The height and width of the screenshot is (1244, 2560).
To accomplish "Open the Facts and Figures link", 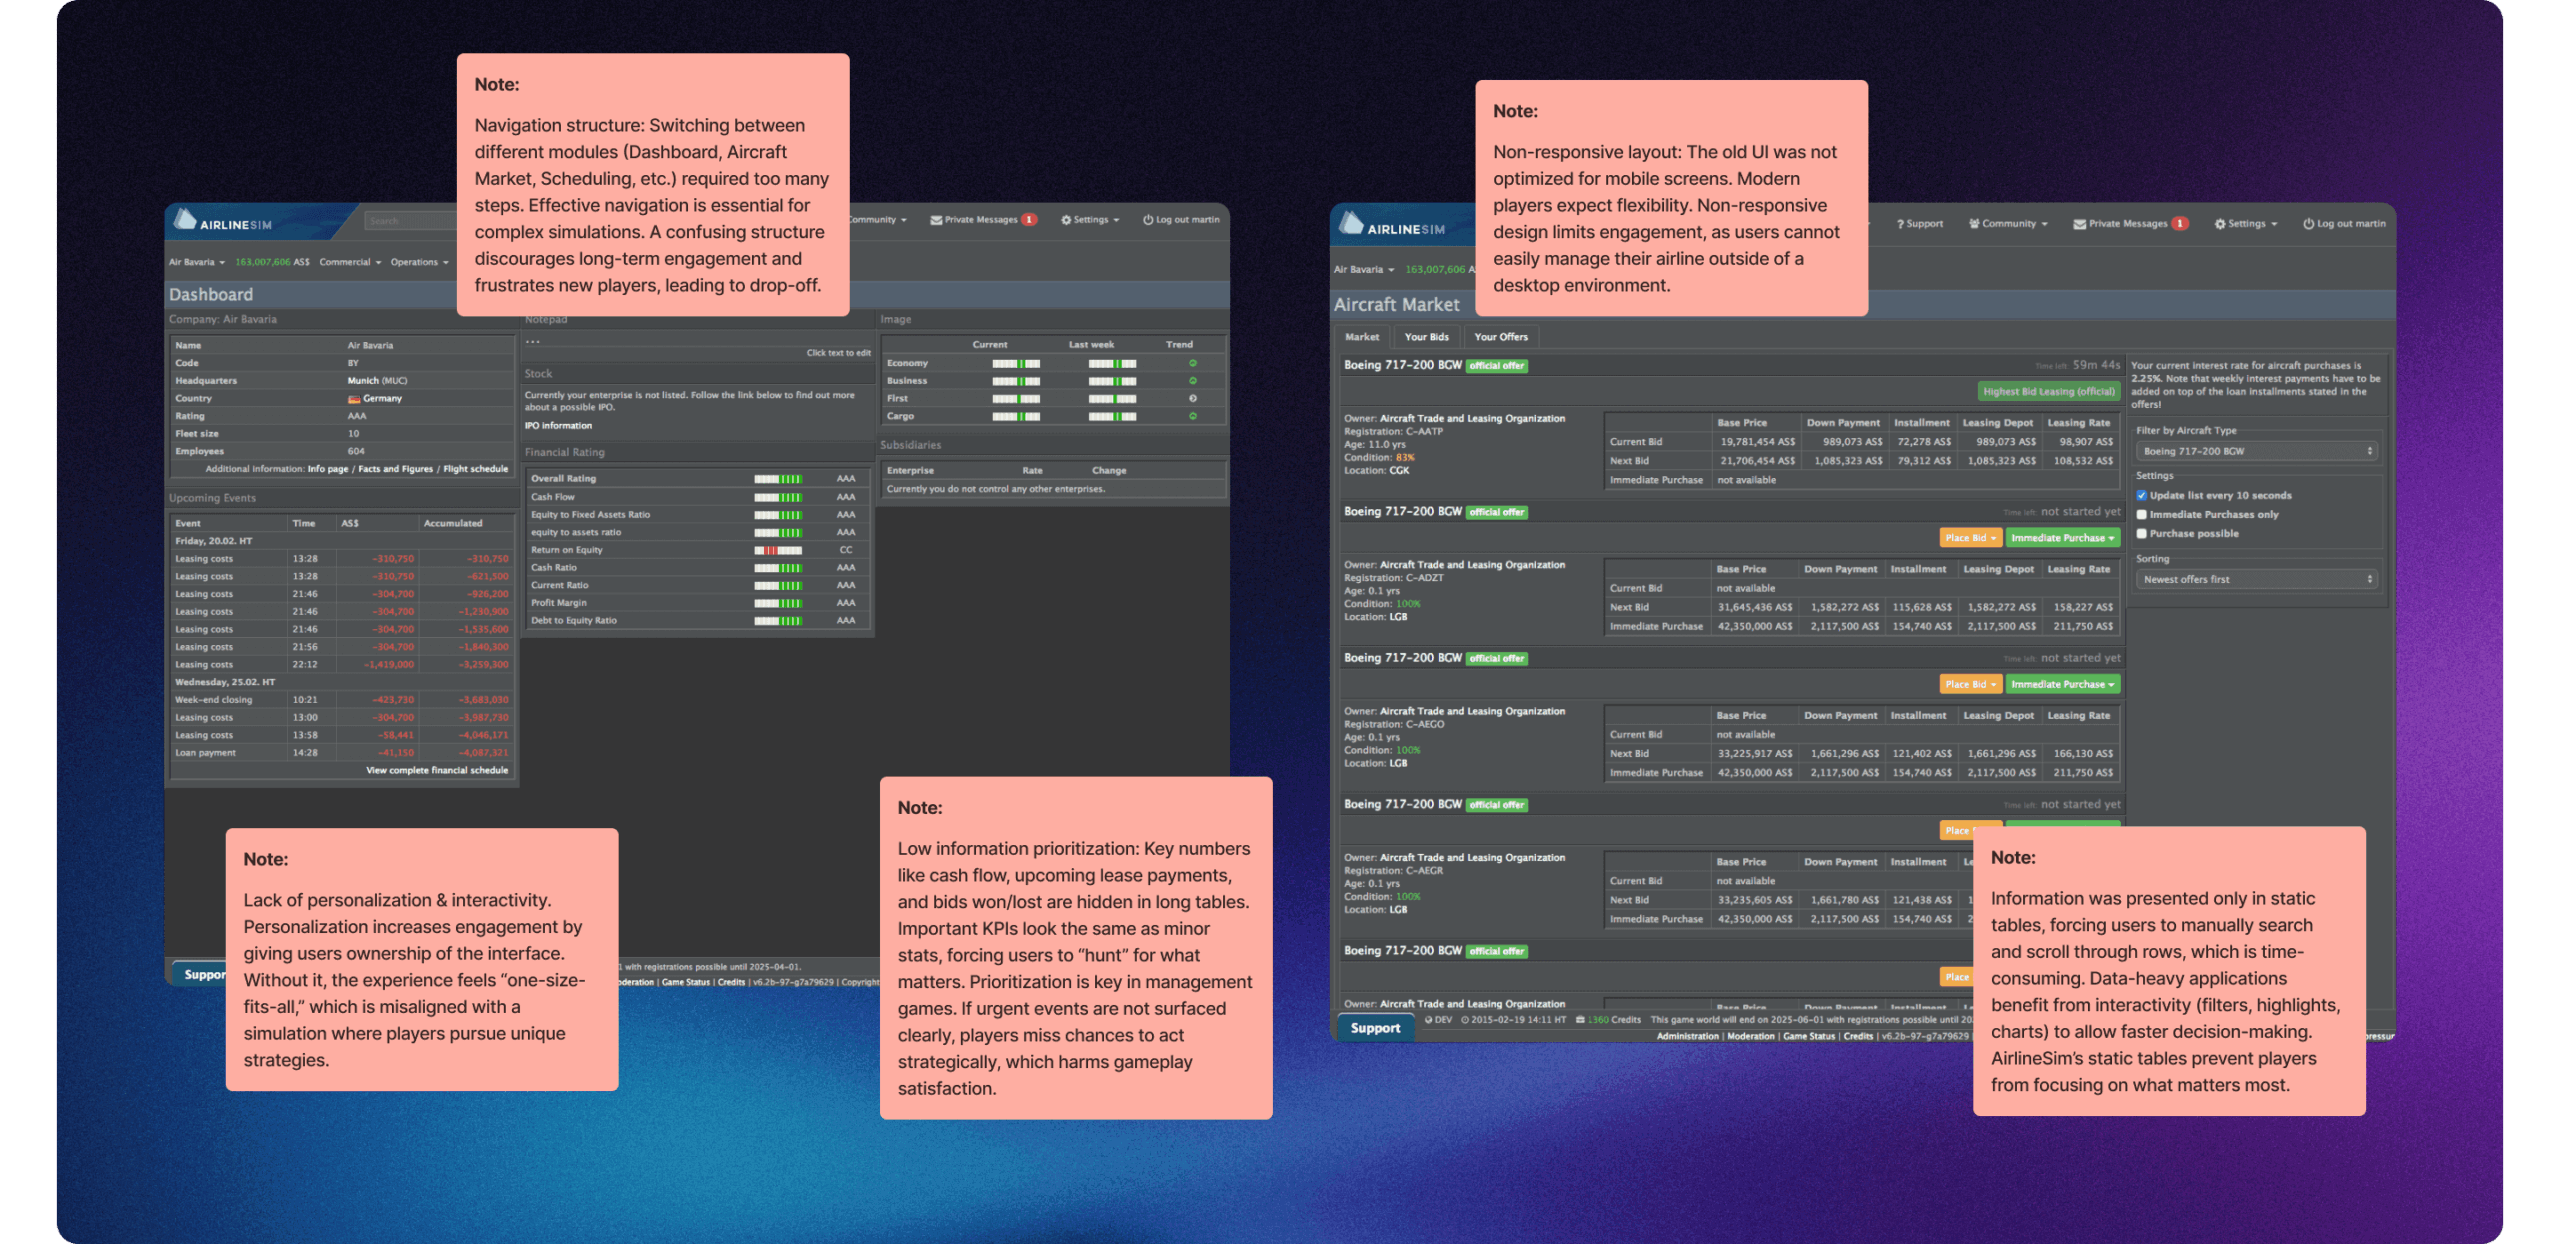I will point(395,469).
